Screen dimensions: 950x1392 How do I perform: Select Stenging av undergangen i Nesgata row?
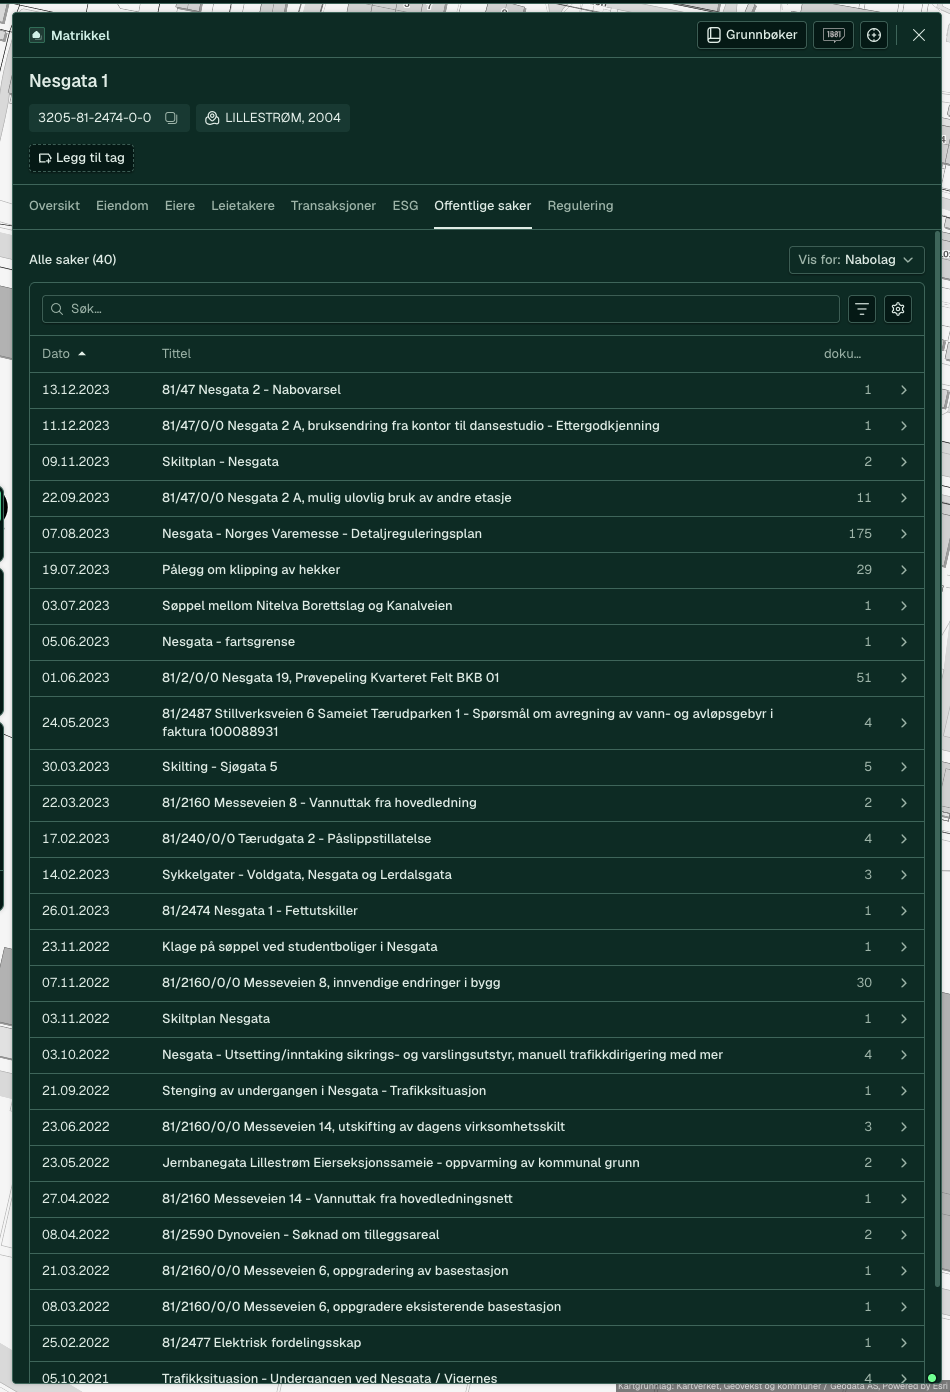(477, 1091)
